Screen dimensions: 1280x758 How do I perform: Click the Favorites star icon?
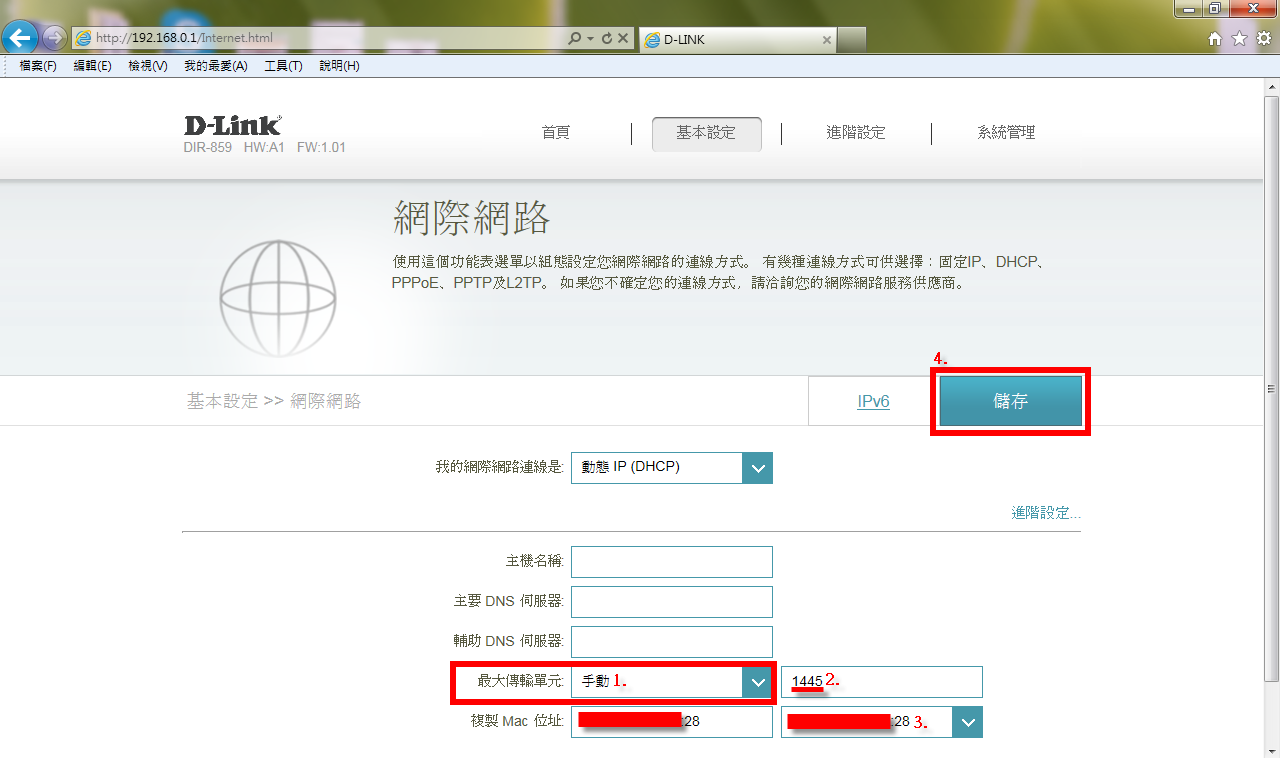click(1239, 39)
